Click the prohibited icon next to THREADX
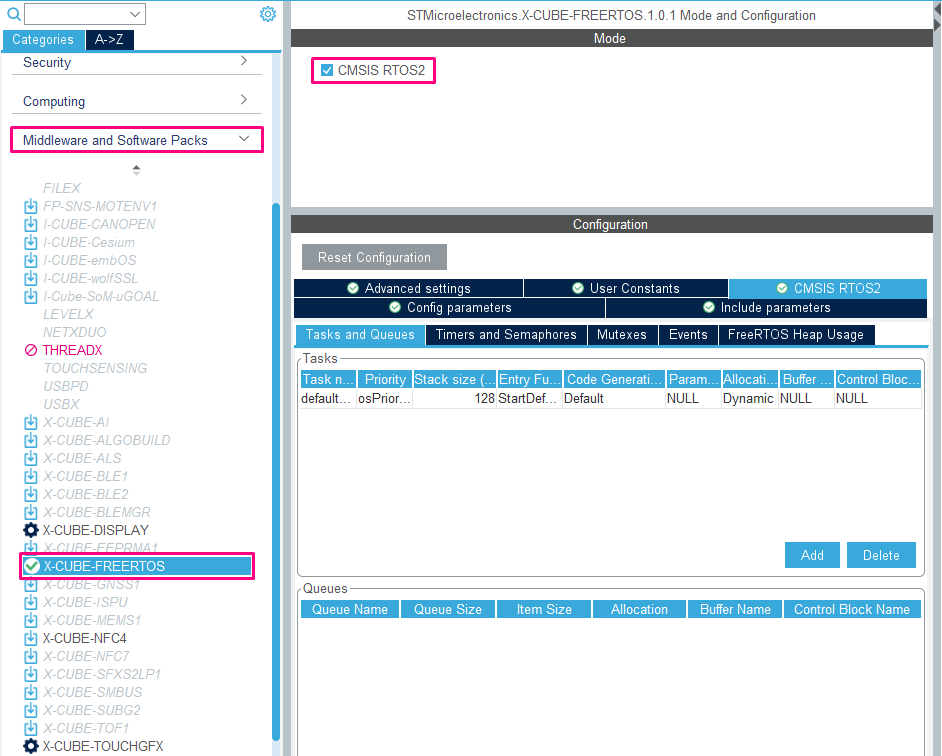 tap(31, 350)
